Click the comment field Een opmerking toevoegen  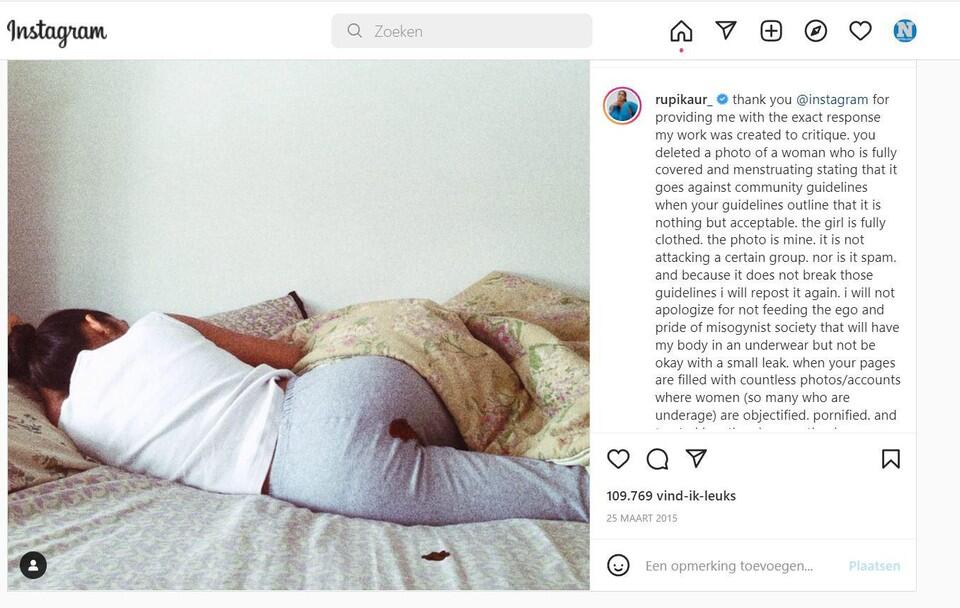[x=729, y=566]
